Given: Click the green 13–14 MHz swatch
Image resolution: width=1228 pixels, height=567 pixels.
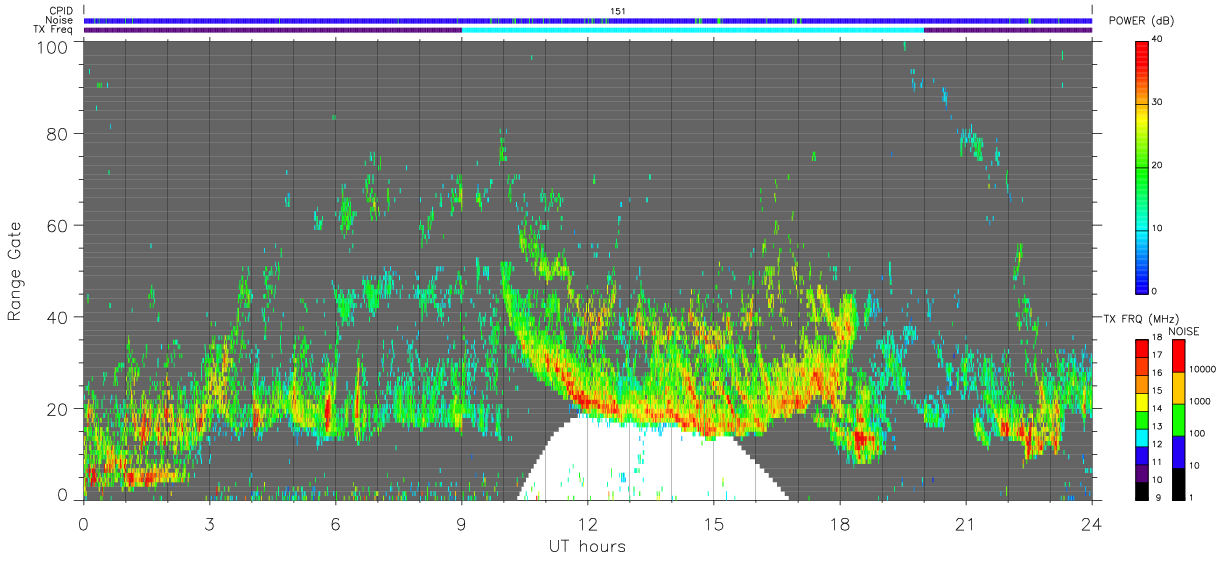Looking at the screenshot, I should [x=1141, y=420].
